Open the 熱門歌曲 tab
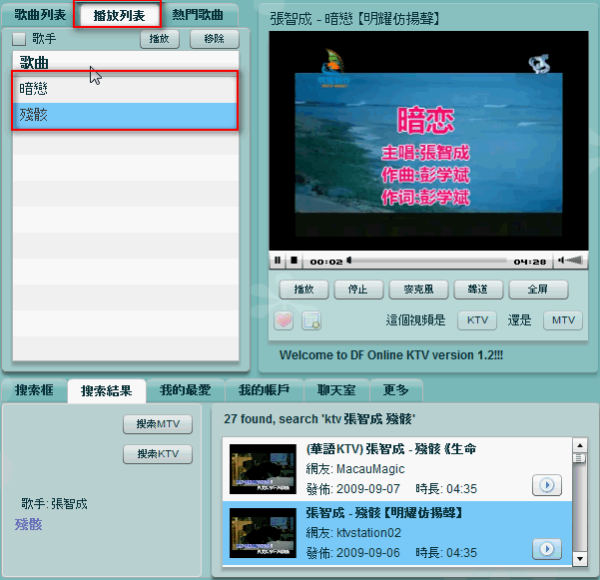Viewport: 600px width, 580px height. coord(197,15)
